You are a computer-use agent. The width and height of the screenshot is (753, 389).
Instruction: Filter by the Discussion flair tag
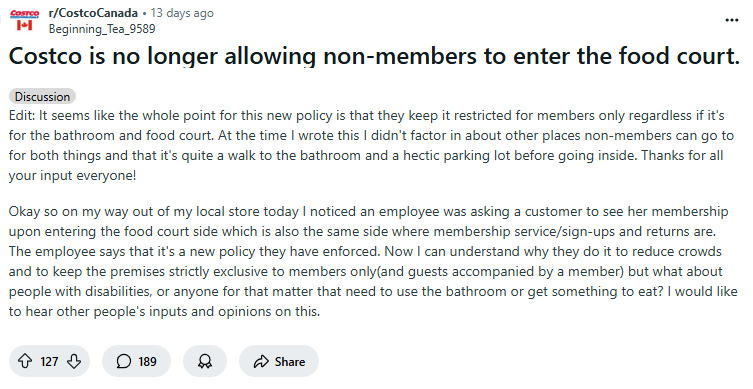(42, 97)
